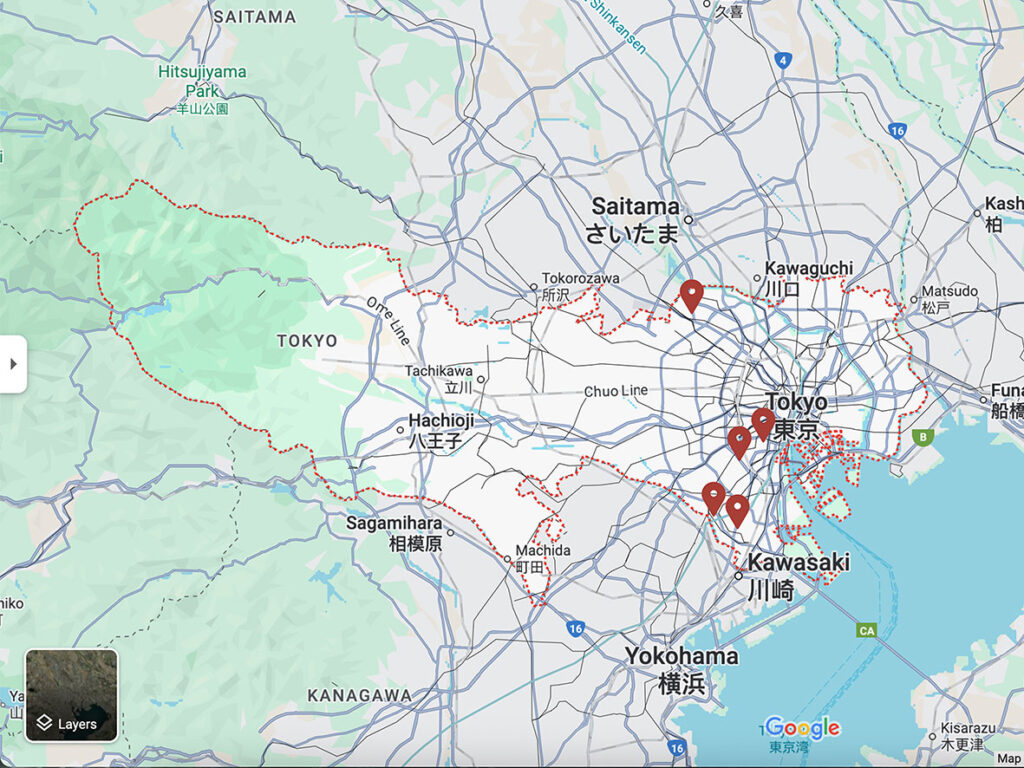Image resolution: width=1024 pixels, height=768 pixels.
Task: Click the Kawaguchi 川口 label
Action: 808,278
